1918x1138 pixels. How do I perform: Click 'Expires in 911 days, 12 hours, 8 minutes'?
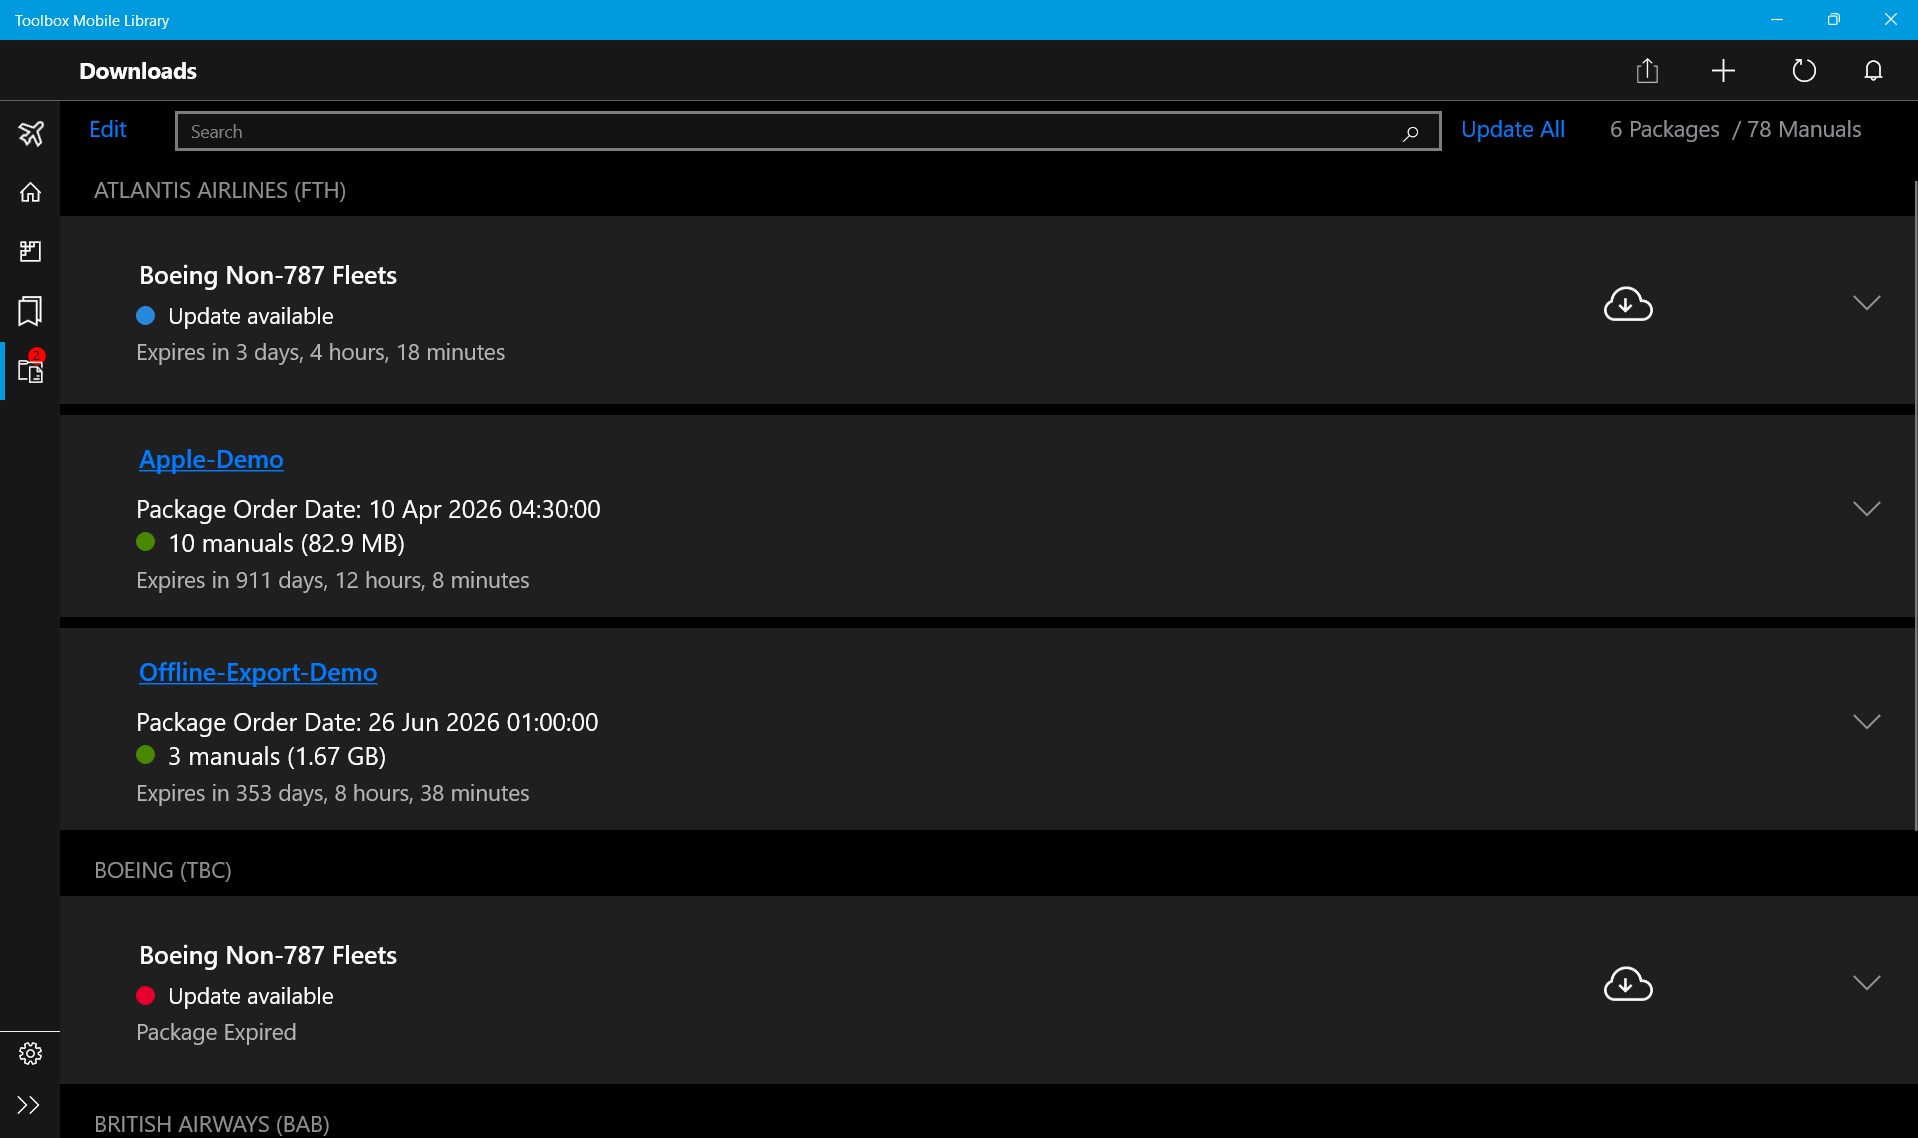coord(333,580)
